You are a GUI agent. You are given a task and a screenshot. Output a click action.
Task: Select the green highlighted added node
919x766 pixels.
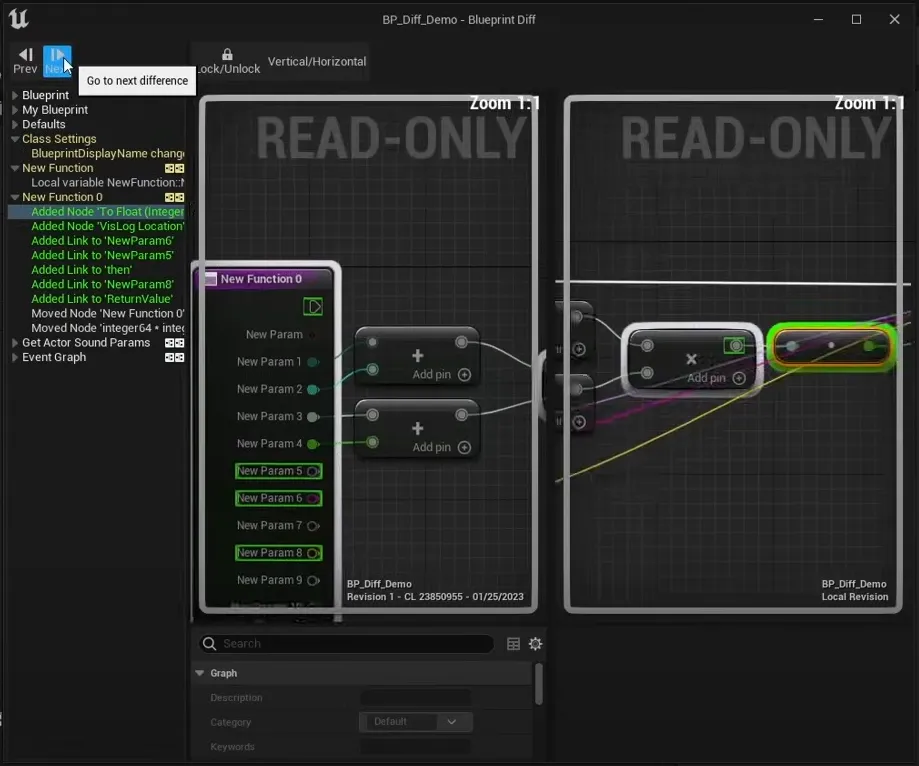click(831, 346)
